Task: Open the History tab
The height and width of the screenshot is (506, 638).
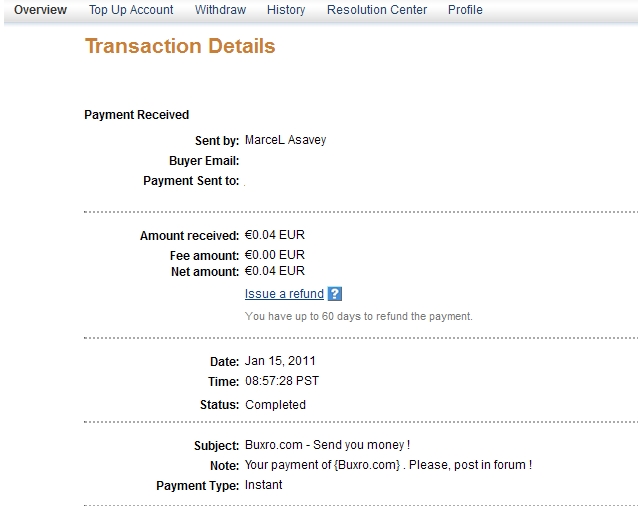Action: (x=286, y=10)
